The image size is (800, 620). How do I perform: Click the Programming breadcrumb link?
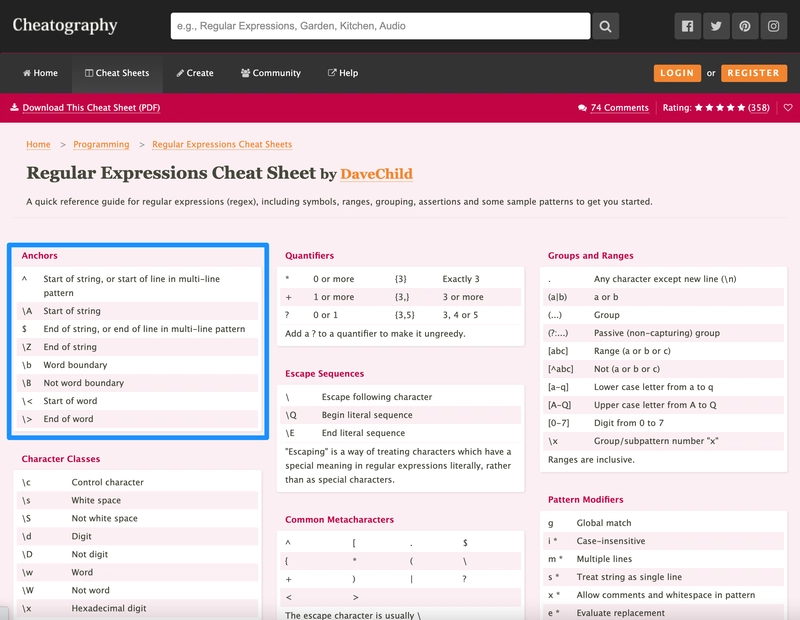pos(101,144)
